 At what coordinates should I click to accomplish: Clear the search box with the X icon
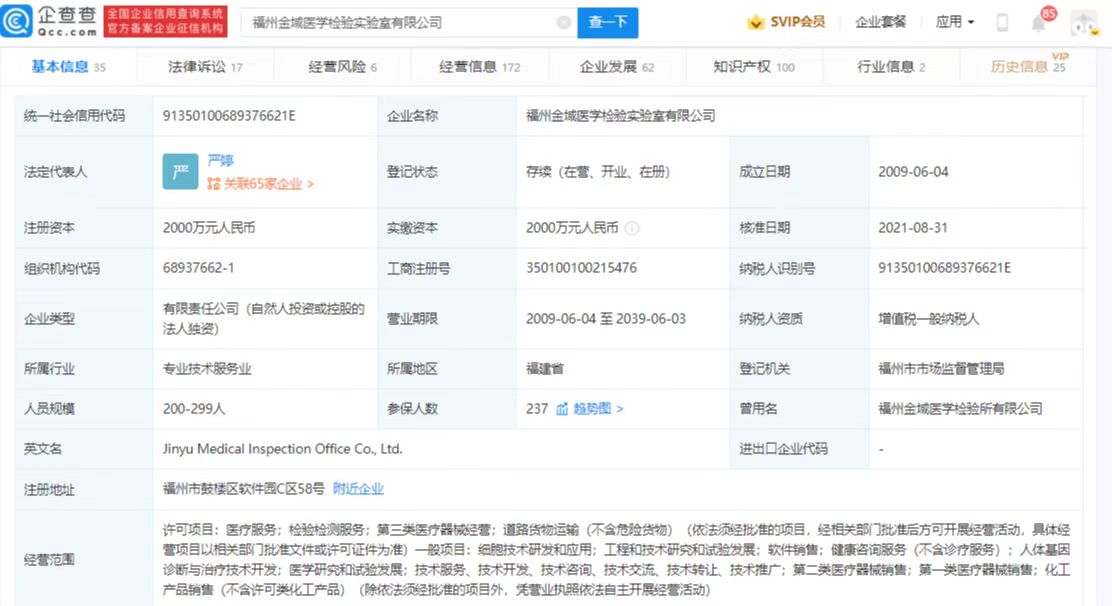click(x=564, y=23)
